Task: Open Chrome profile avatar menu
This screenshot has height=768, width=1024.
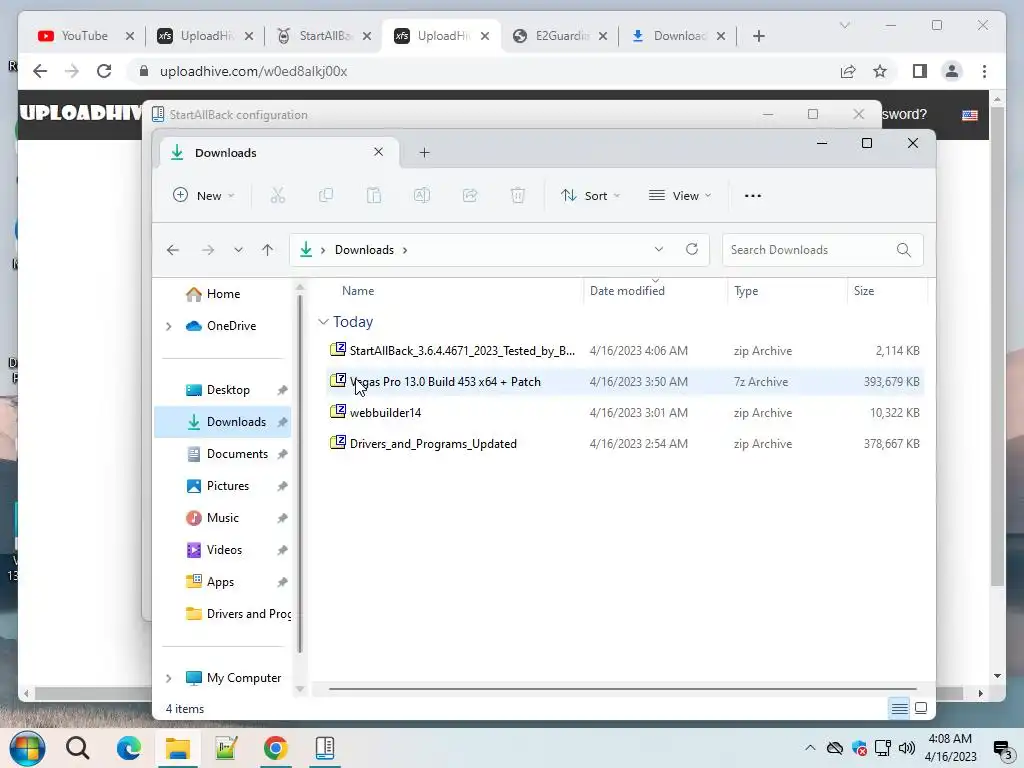Action: pos(952,71)
